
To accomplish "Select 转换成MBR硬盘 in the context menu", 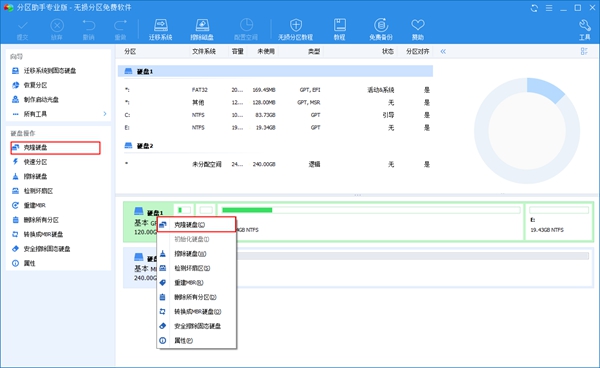I will coord(197,312).
